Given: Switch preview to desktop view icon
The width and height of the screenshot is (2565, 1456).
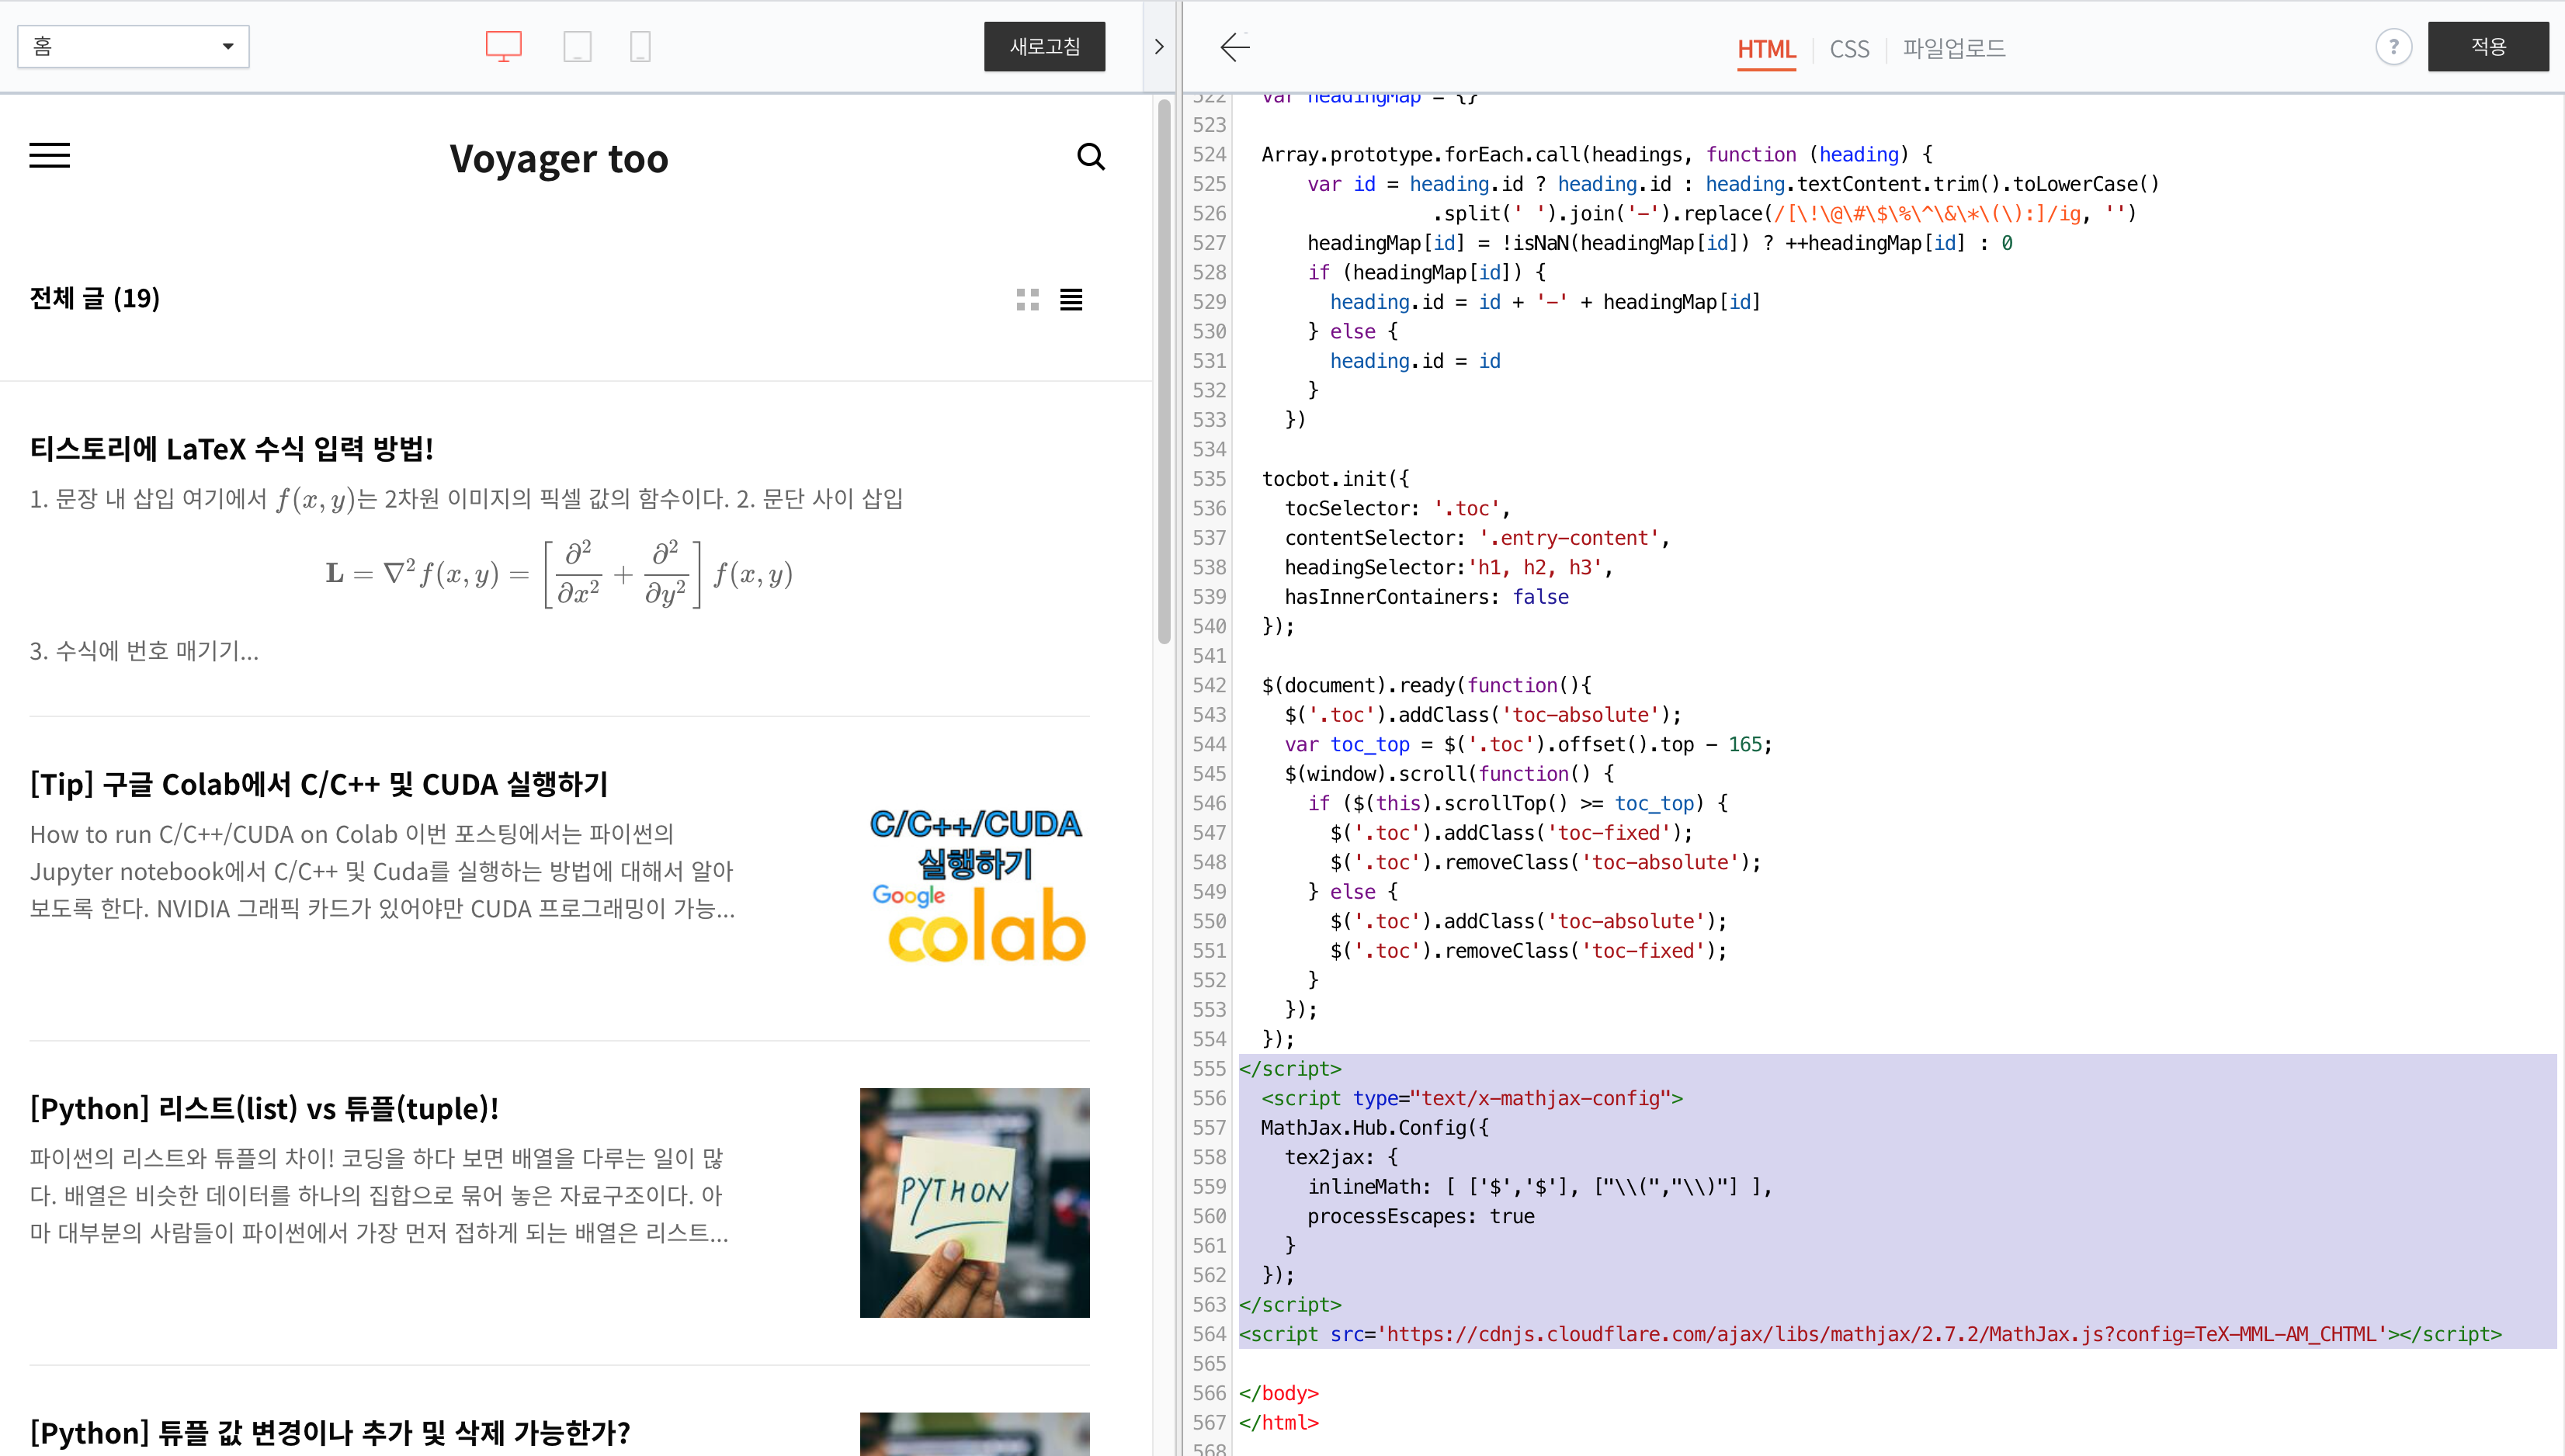Looking at the screenshot, I should click(503, 46).
